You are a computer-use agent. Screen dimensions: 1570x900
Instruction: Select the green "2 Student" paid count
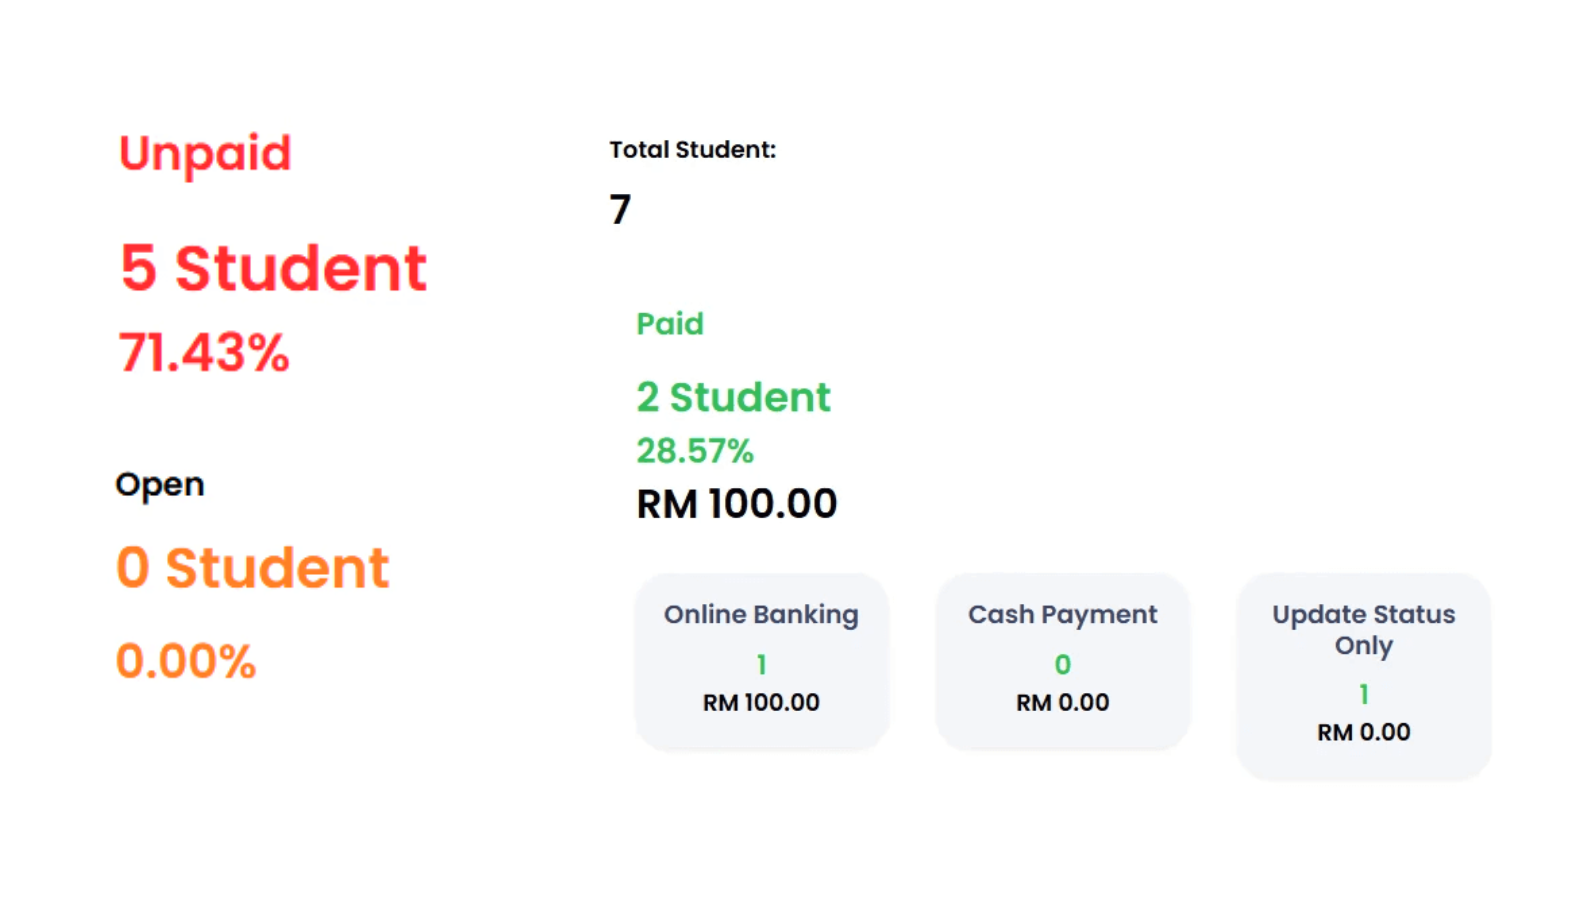pos(733,397)
